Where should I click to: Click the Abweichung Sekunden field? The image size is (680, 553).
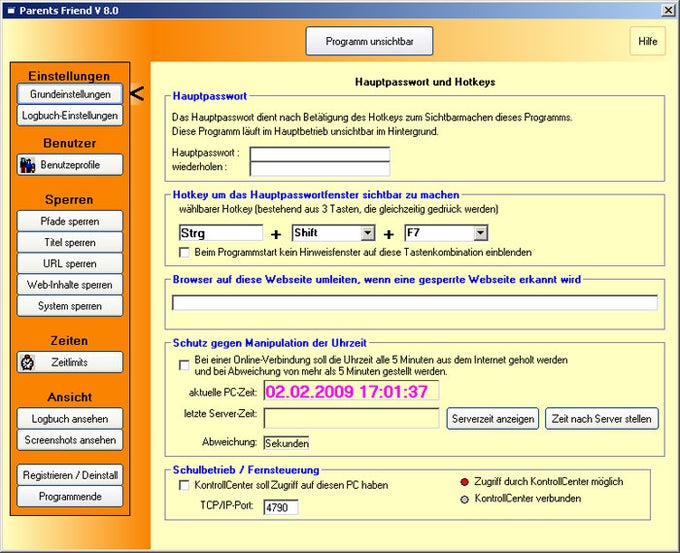(x=286, y=443)
